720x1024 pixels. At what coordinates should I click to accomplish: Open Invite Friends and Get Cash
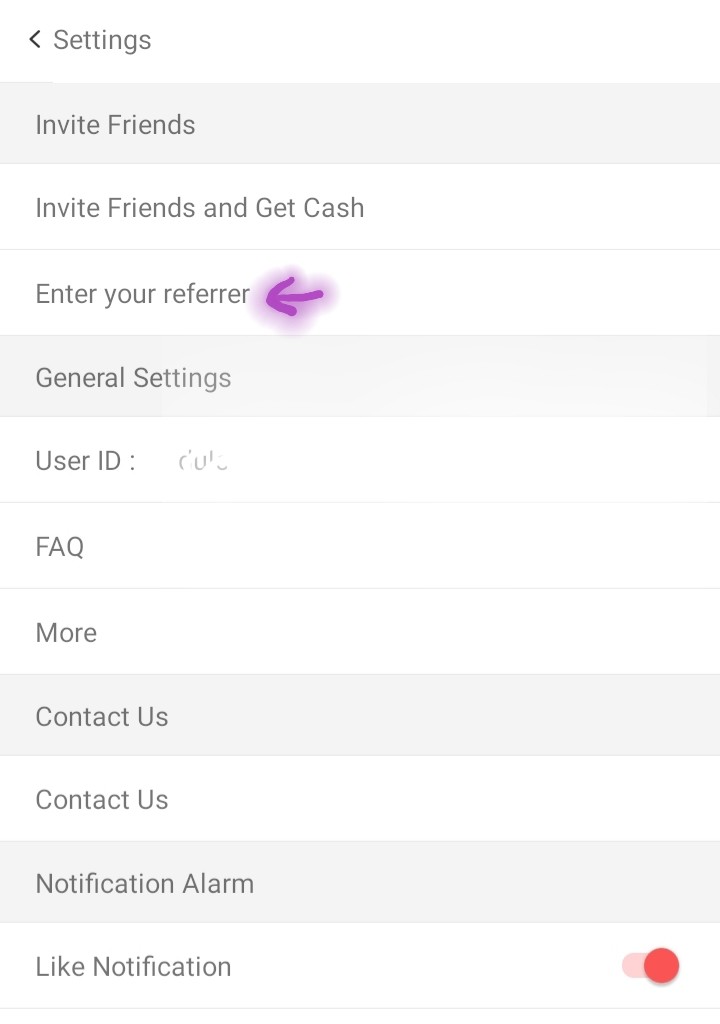tap(200, 208)
